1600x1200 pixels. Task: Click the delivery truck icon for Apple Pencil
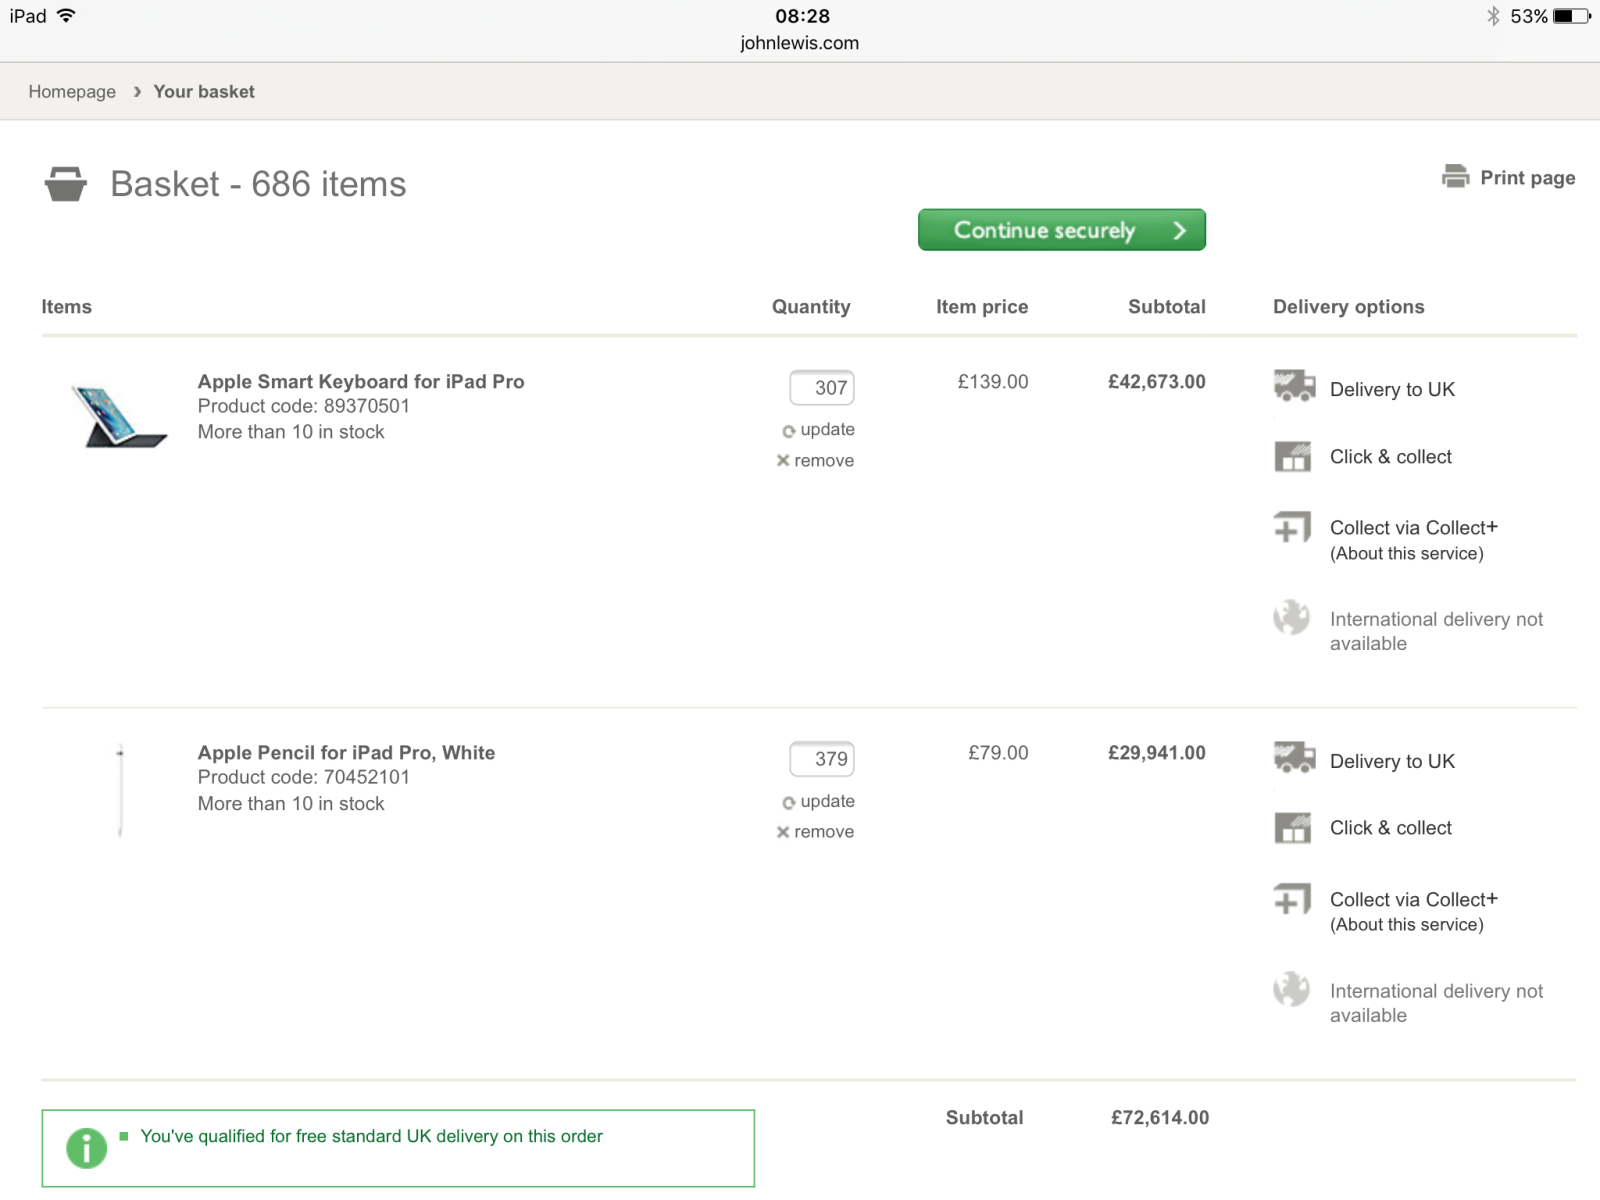pyautogui.click(x=1294, y=758)
